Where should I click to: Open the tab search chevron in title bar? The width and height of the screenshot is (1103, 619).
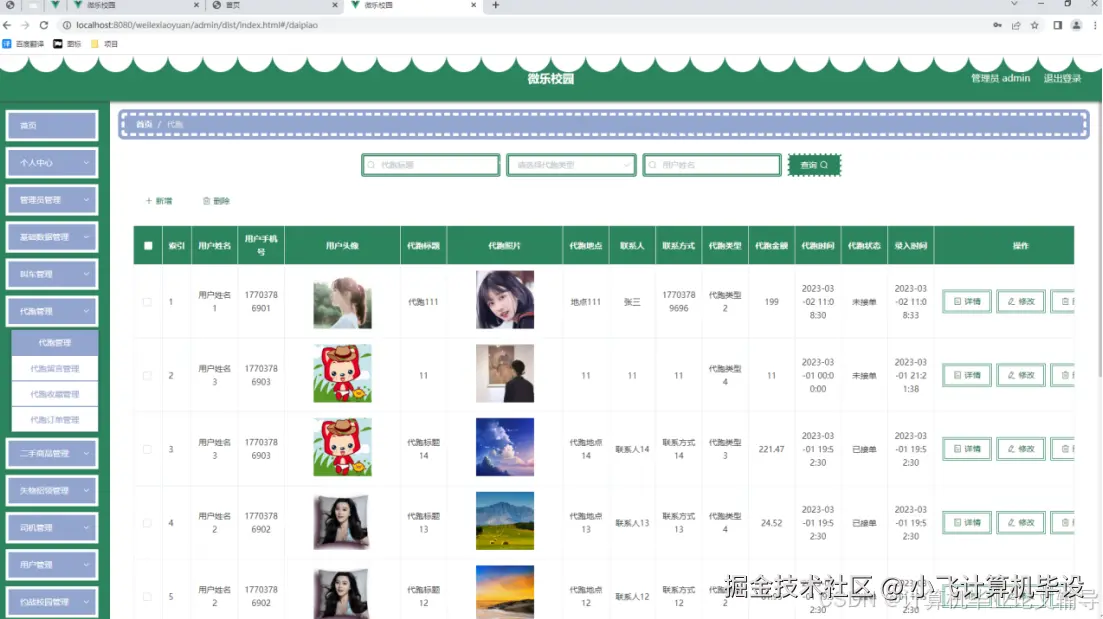pyautogui.click(x=1014, y=4)
